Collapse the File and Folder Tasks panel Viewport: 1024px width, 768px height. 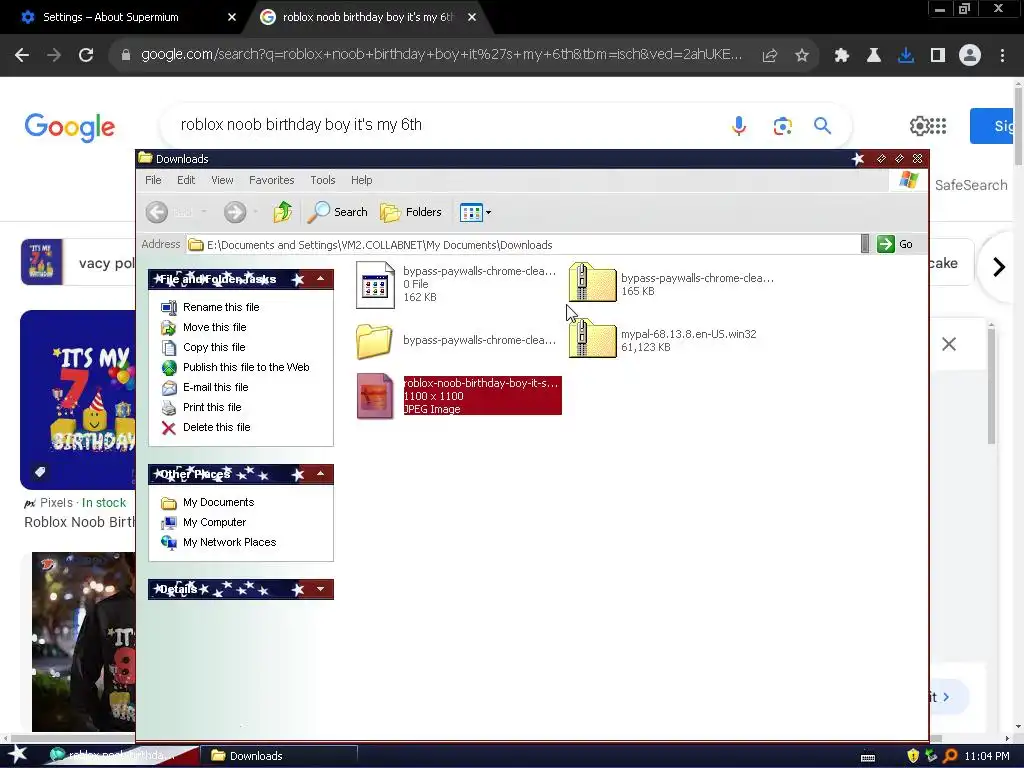tap(321, 279)
